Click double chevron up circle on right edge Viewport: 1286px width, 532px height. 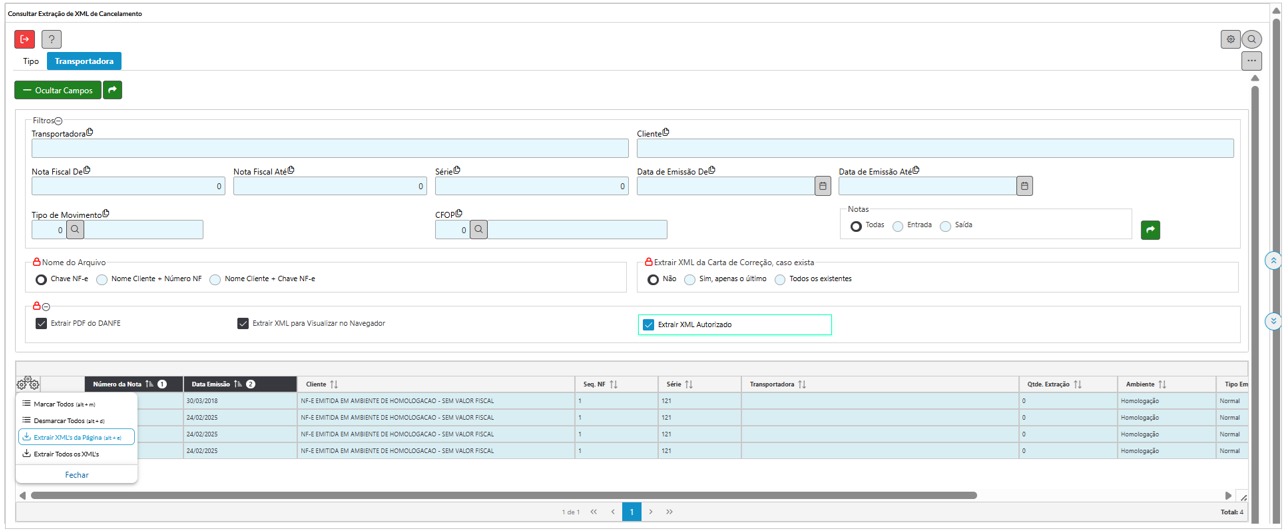[1273, 260]
